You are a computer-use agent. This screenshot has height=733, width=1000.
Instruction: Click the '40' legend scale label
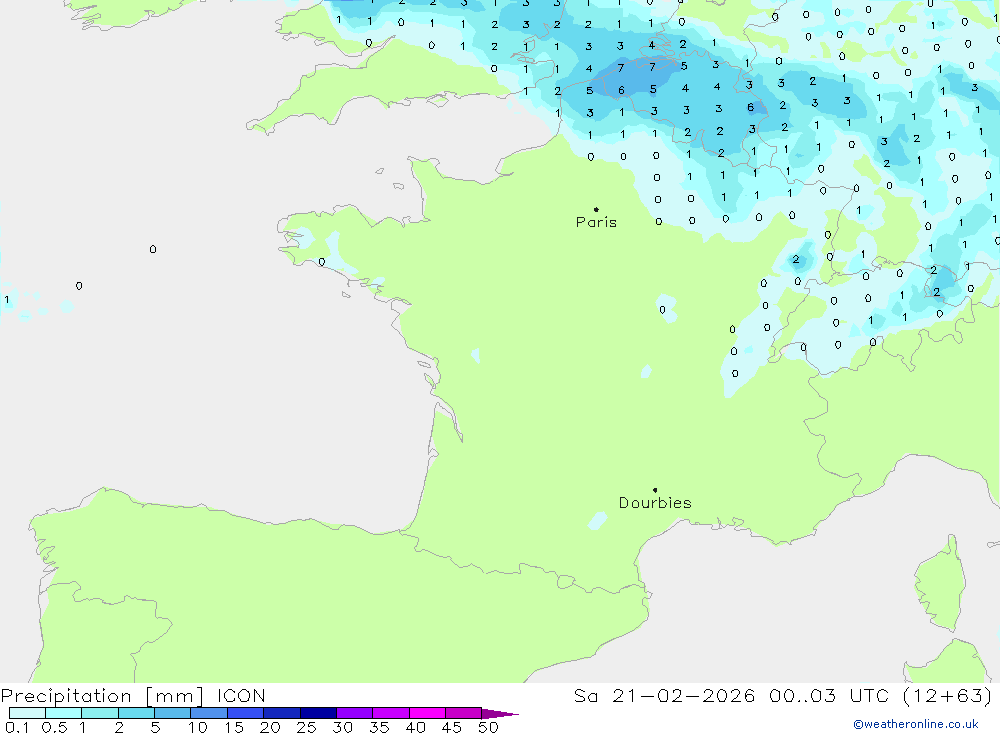(x=416, y=727)
